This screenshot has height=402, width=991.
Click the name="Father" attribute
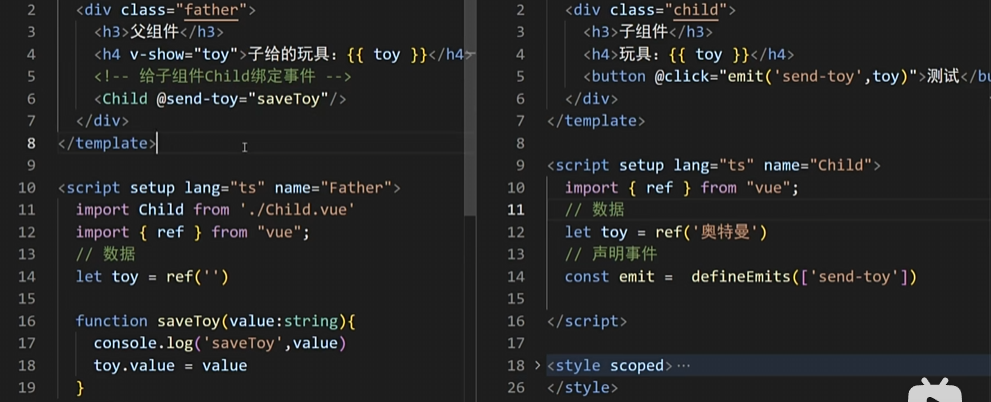pos(334,188)
